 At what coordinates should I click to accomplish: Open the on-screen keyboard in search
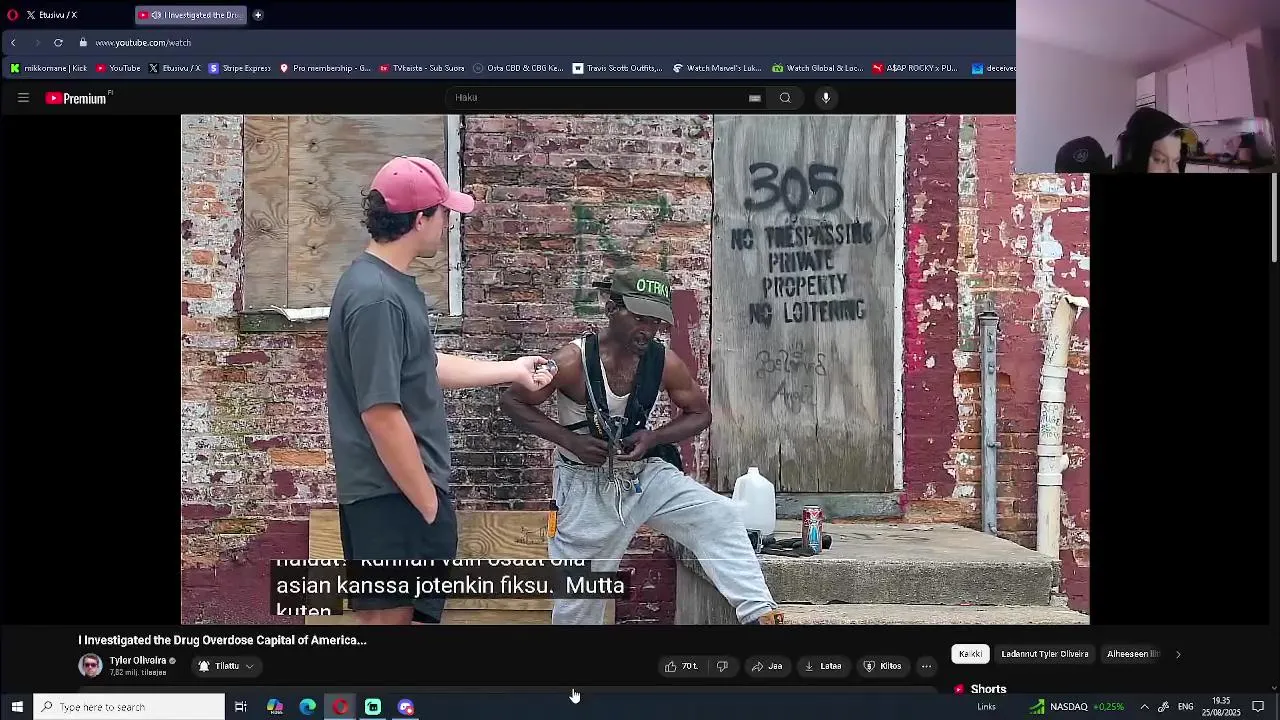(x=755, y=98)
